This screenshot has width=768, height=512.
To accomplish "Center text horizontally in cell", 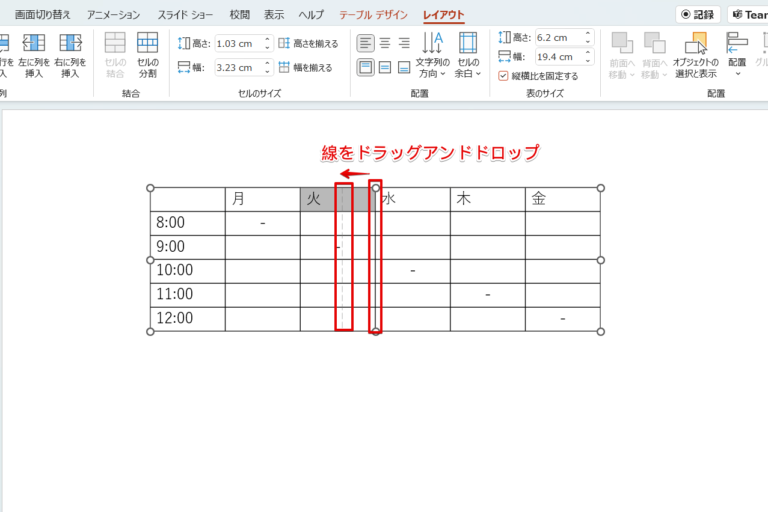I will tap(385, 43).
